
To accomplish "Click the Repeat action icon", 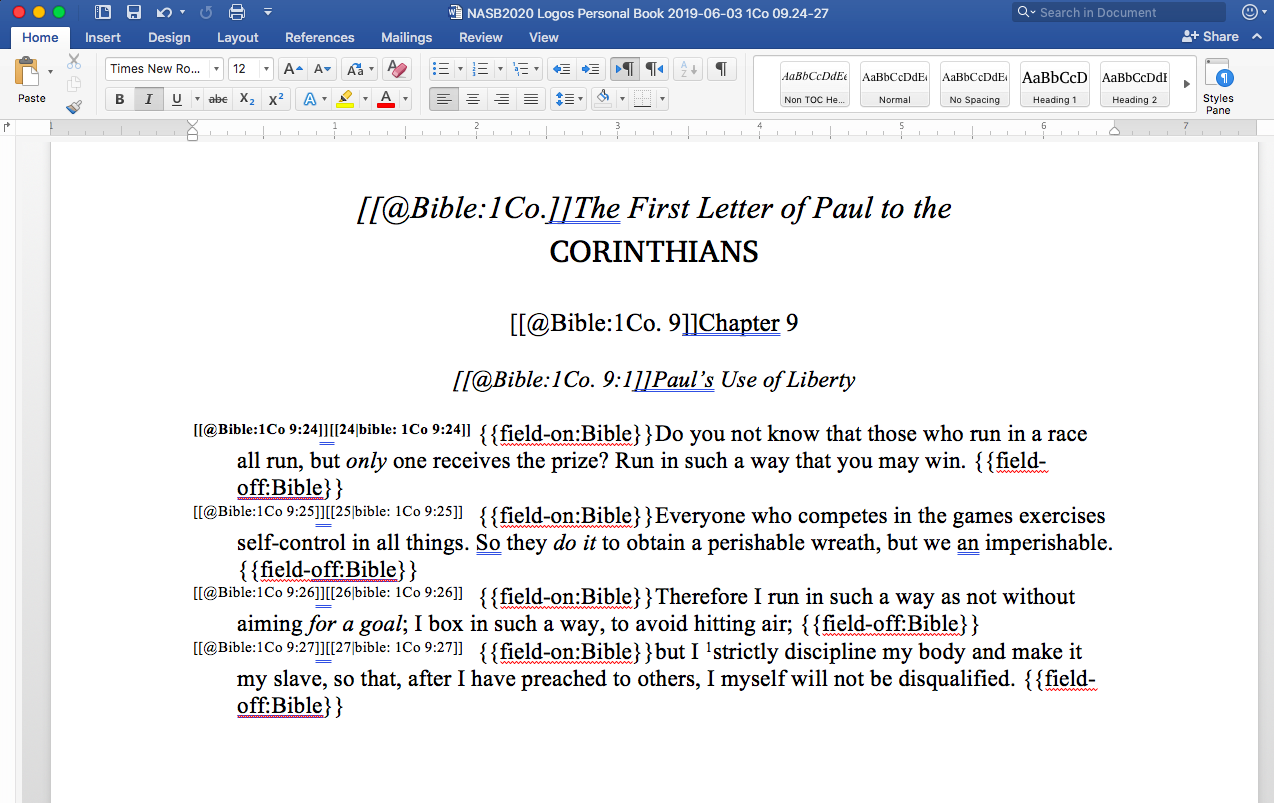I will (207, 13).
